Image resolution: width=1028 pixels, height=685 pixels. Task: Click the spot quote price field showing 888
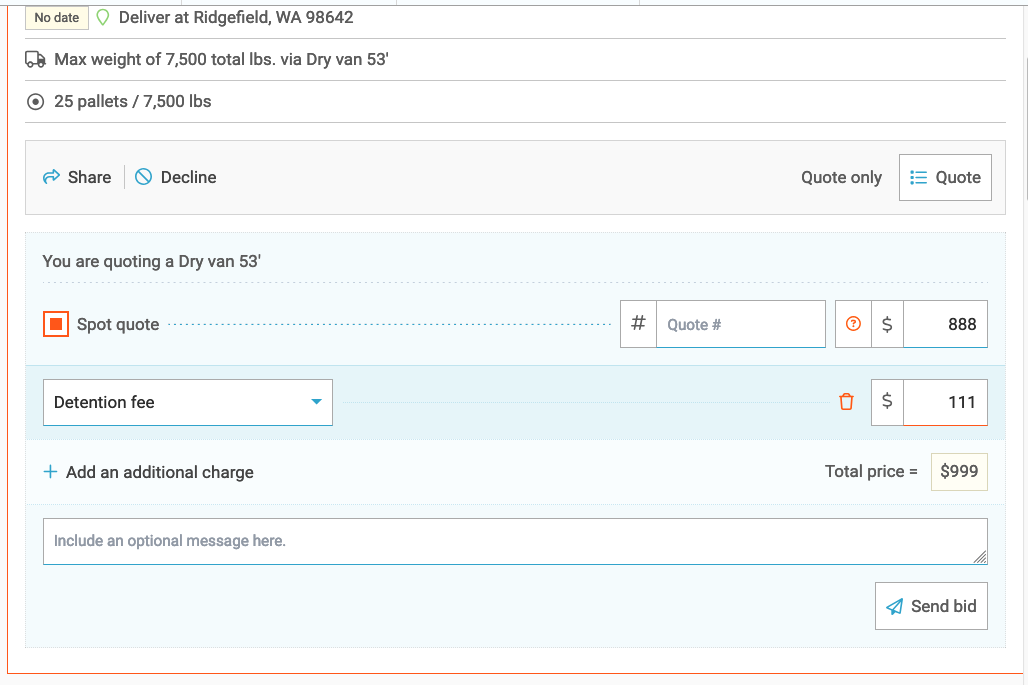pos(944,324)
